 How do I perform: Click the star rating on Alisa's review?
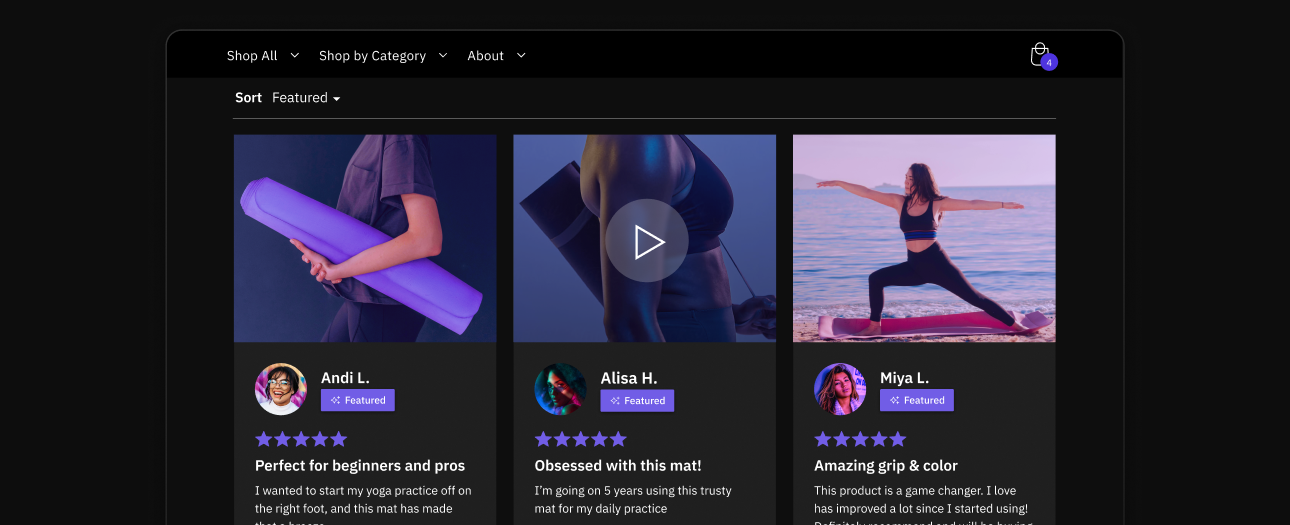[580, 439]
